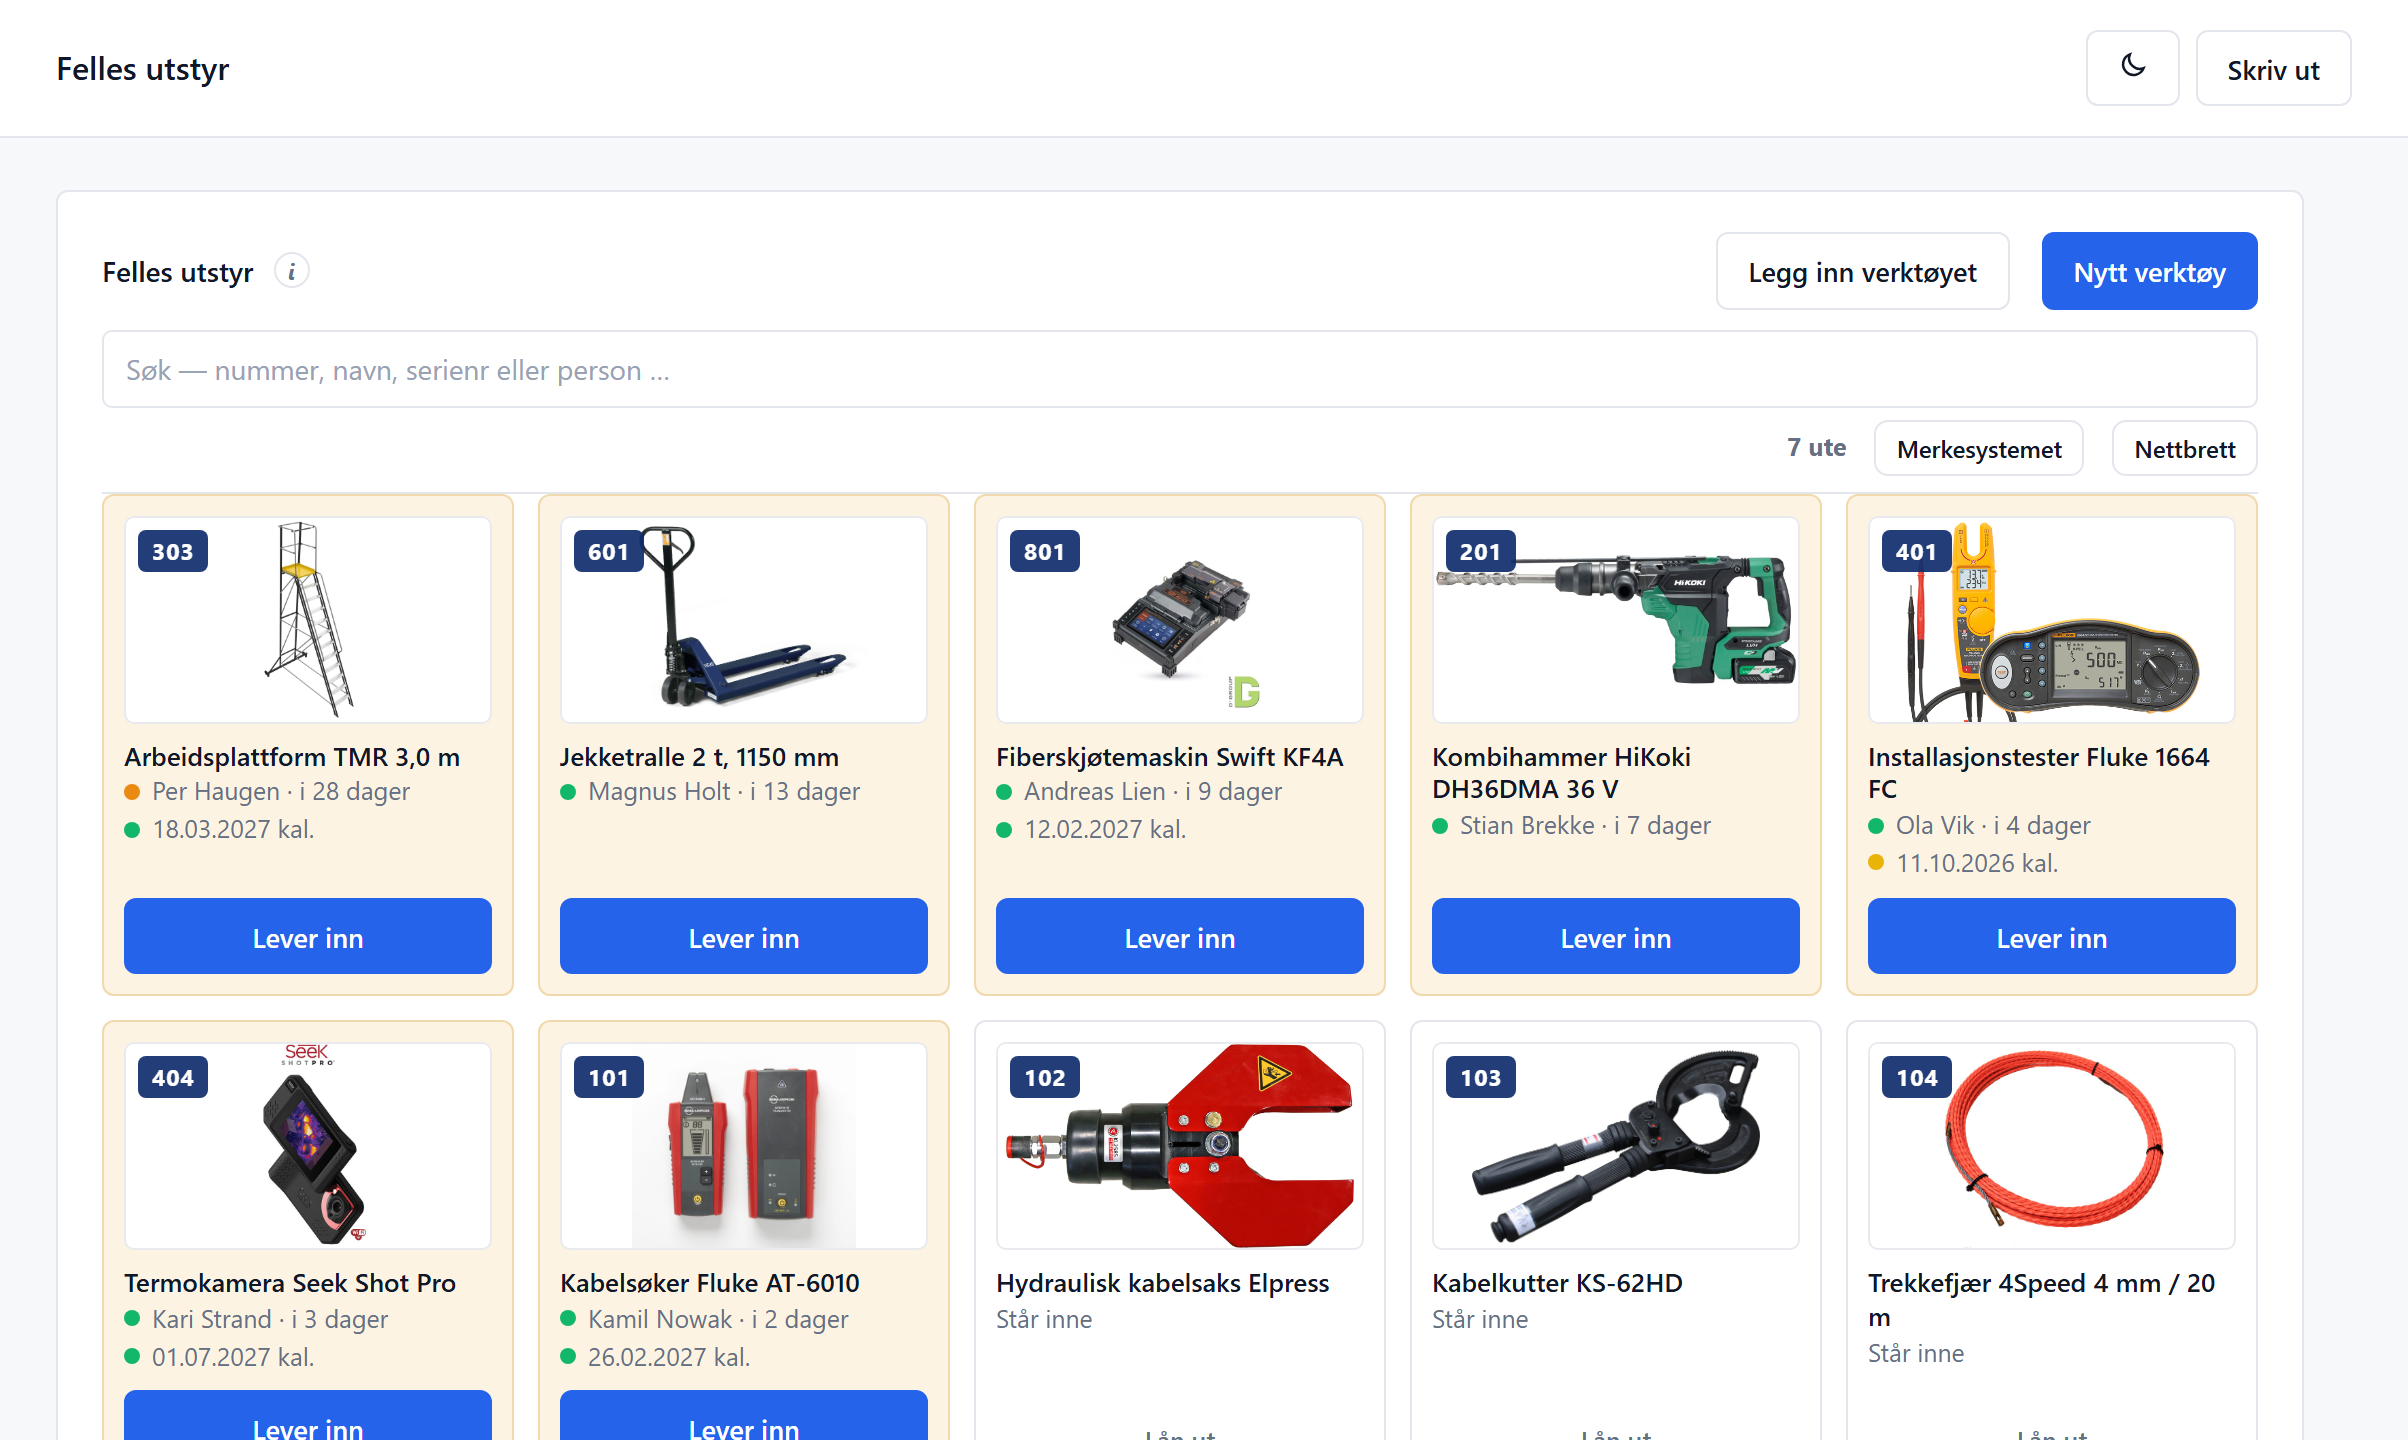Viewport: 2408px width, 1440px height.
Task: Click number badge 201
Action: [1481, 551]
